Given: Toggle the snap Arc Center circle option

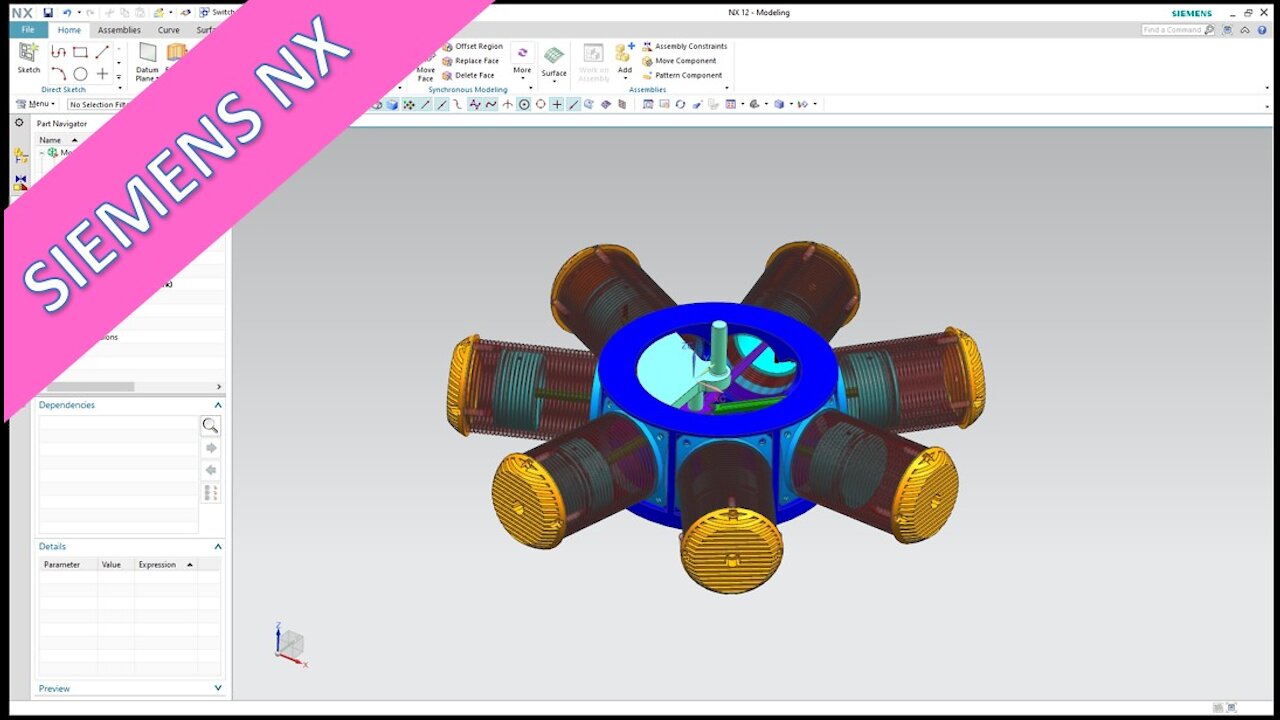Looking at the screenshot, I should 523,104.
